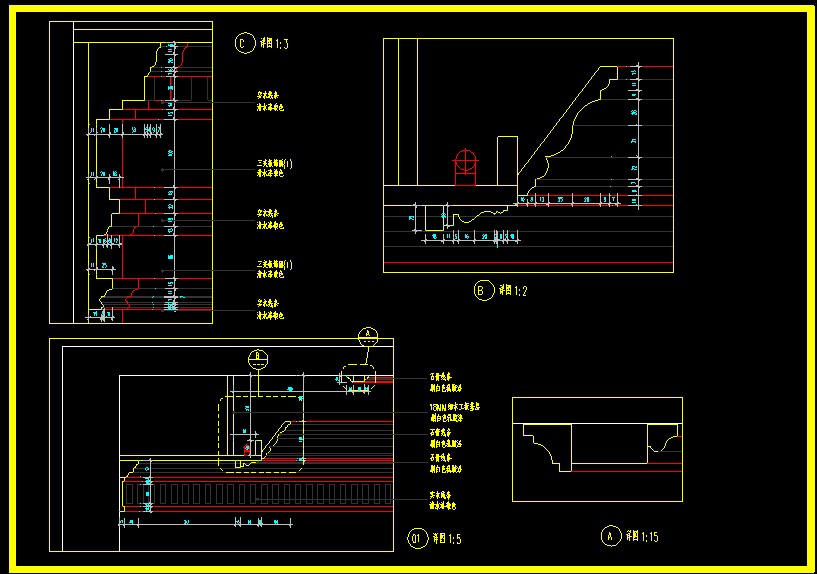Select the yellow rectangle post in detail B
Viewport: 817px width, 574px height.
point(507,161)
